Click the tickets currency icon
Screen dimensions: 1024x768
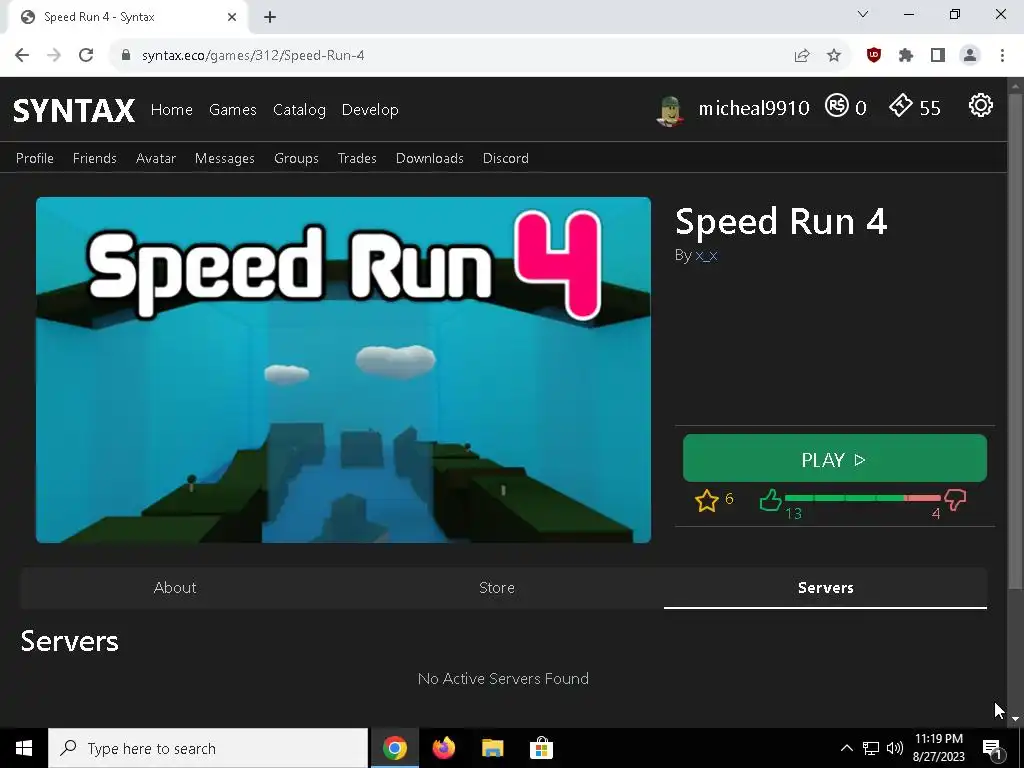coord(901,105)
